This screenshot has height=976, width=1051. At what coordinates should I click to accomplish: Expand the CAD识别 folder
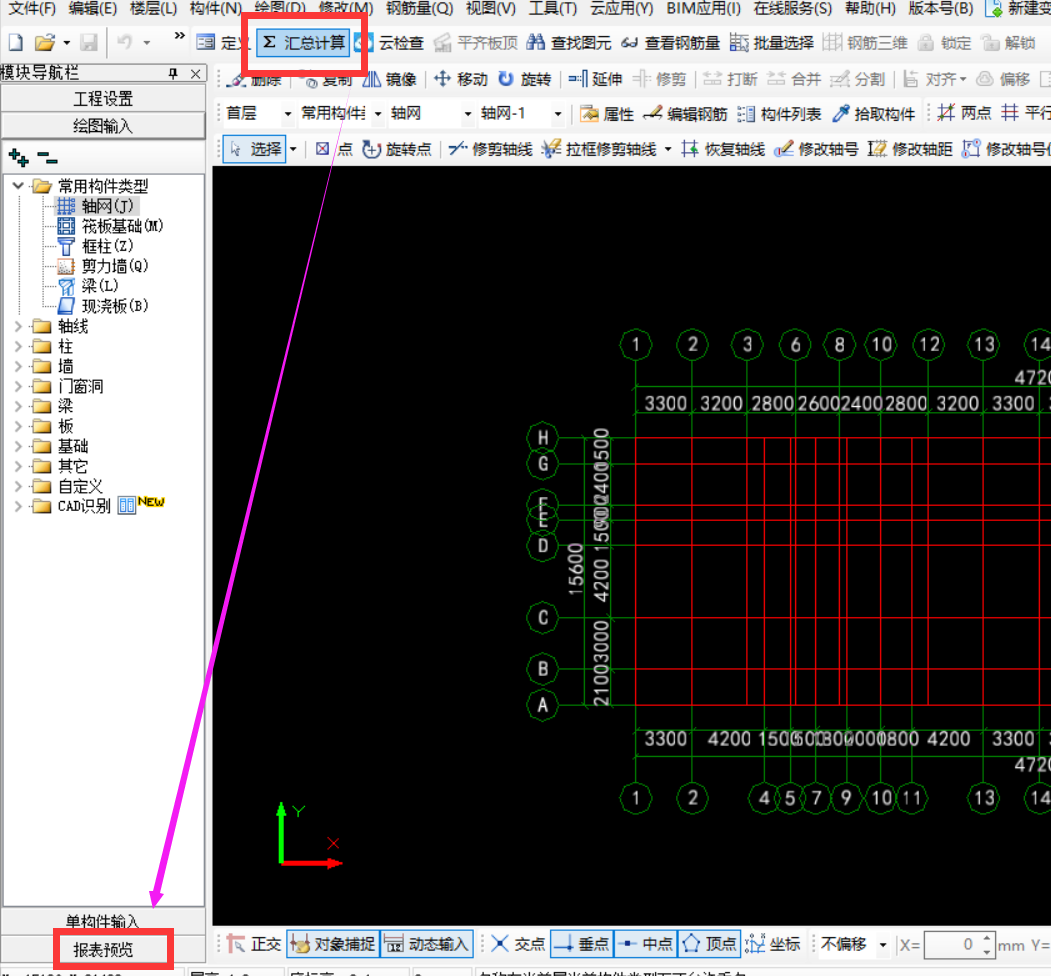click(x=18, y=506)
